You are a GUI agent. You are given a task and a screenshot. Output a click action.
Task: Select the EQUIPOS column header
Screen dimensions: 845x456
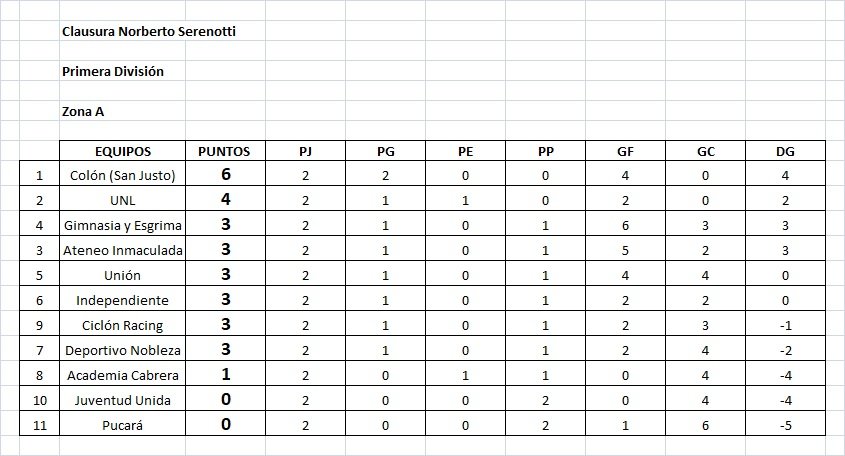[x=122, y=151]
